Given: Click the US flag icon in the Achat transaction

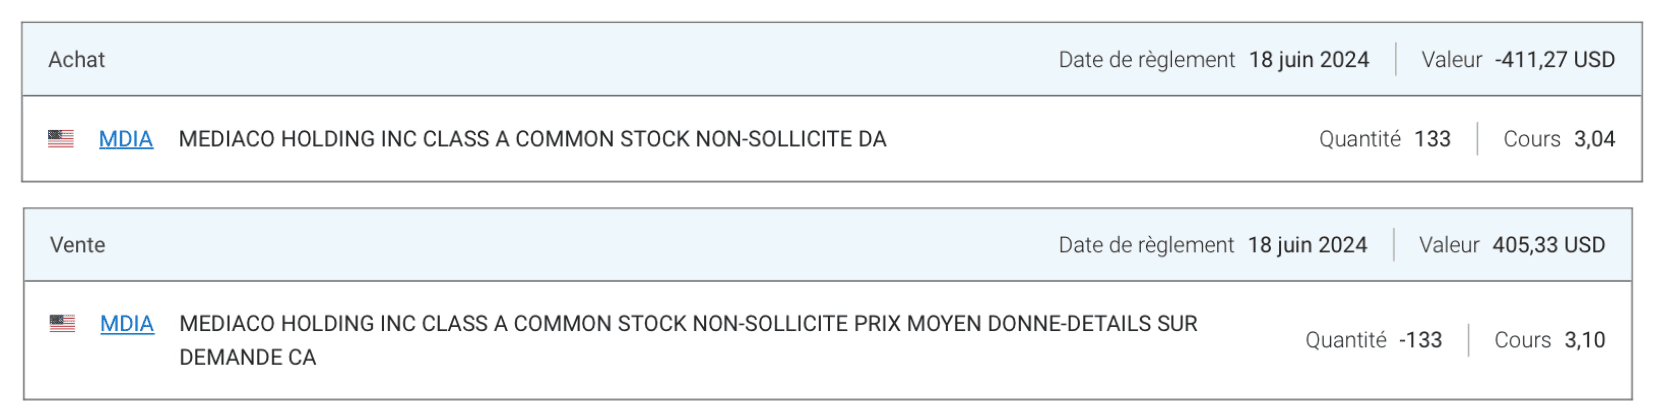Looking at the screenshot, I should pyautogui.click(x=61, y=139).
